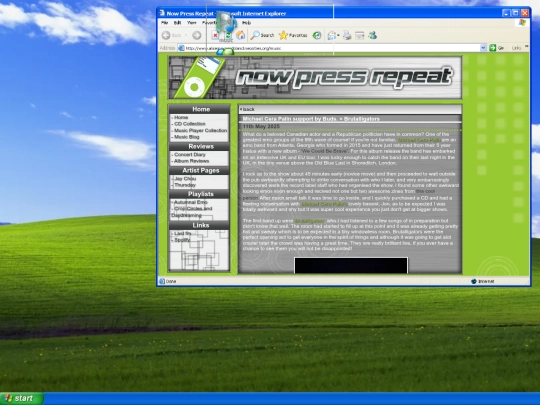
Task: Click the Messenger icon in IE toolbar
Action: pos(372,35)
